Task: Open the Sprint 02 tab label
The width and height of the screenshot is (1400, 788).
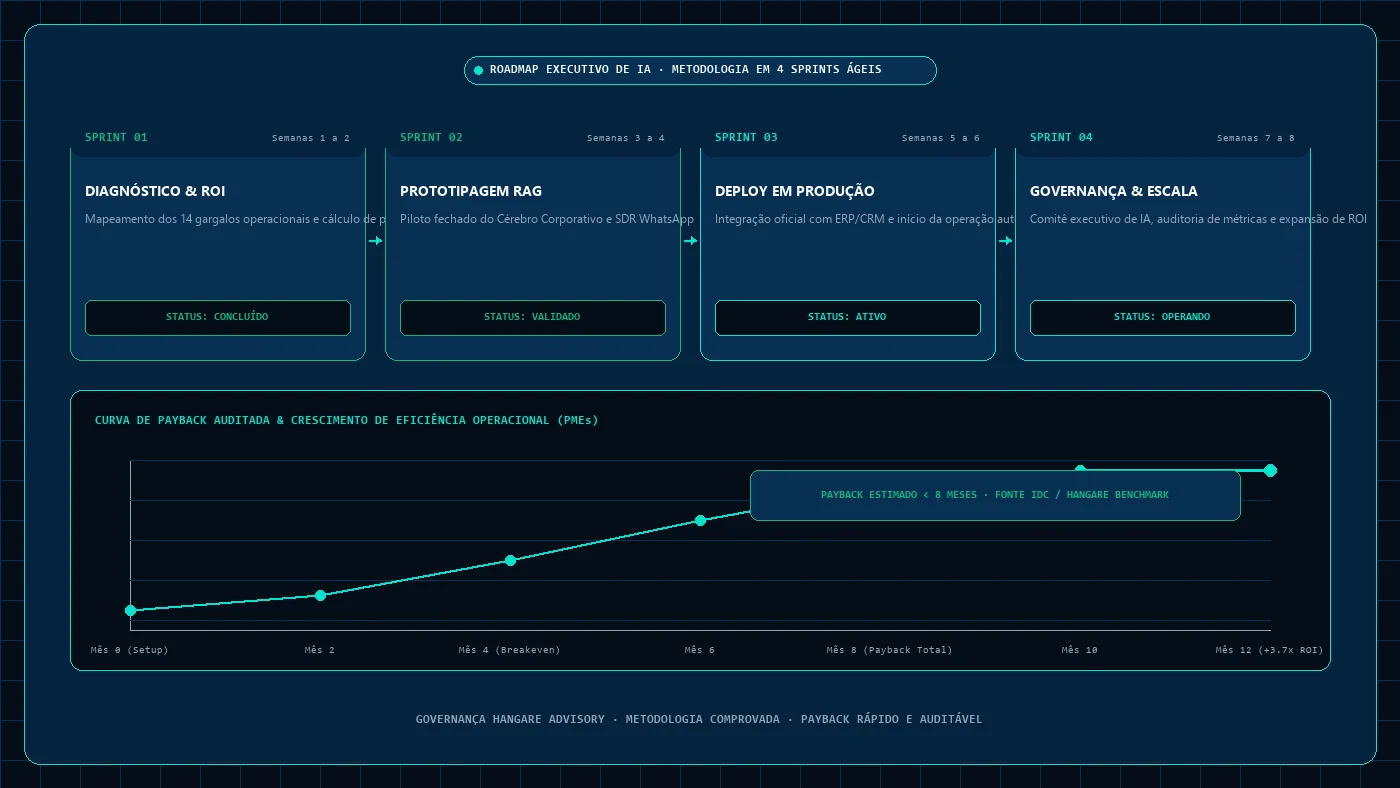Action: click(431, 138)
